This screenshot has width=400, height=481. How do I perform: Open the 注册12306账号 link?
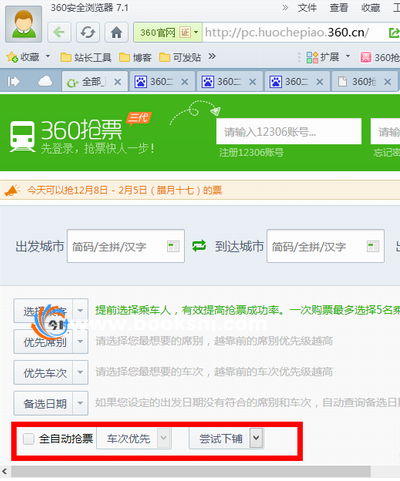[251, 153]
